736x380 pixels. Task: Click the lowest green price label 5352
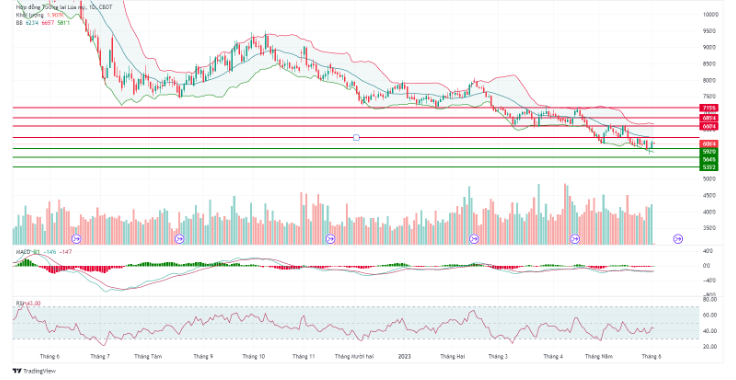pos(709,167)
